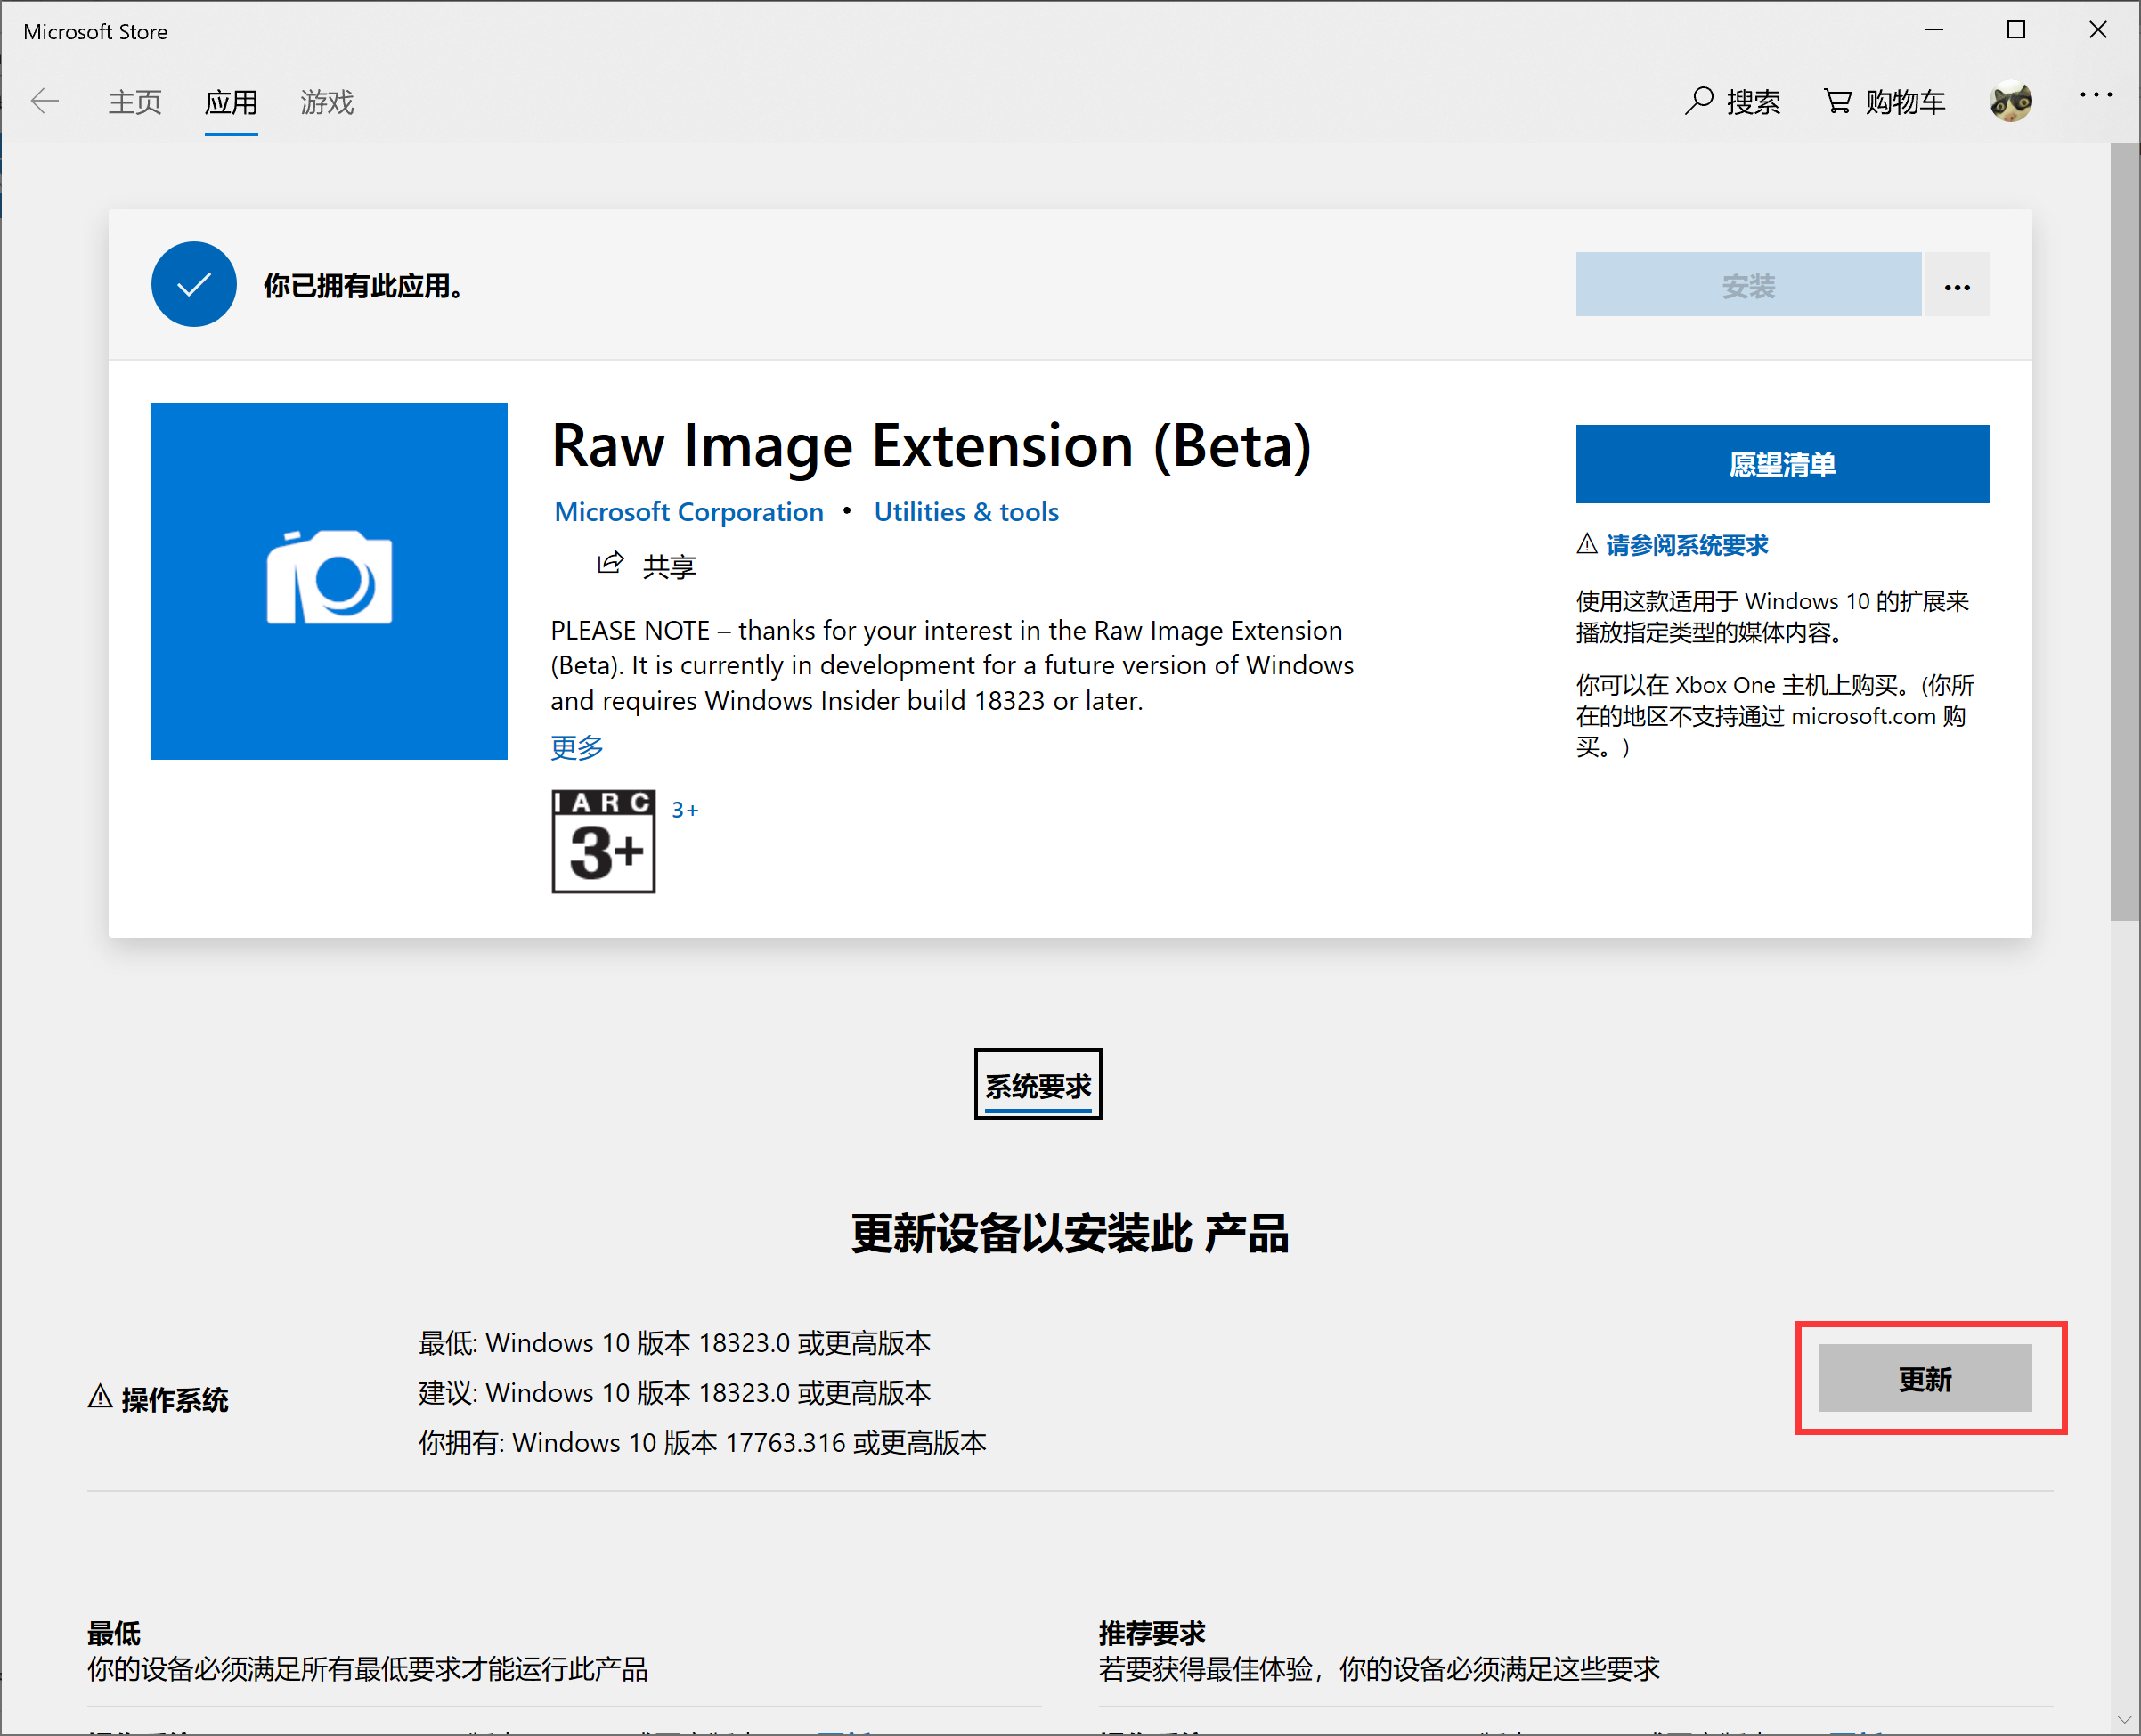Viewport: 2141px width, 1736px height.
Task: Open the top-right three dots menu
Action: click(x=2096, y=95)
